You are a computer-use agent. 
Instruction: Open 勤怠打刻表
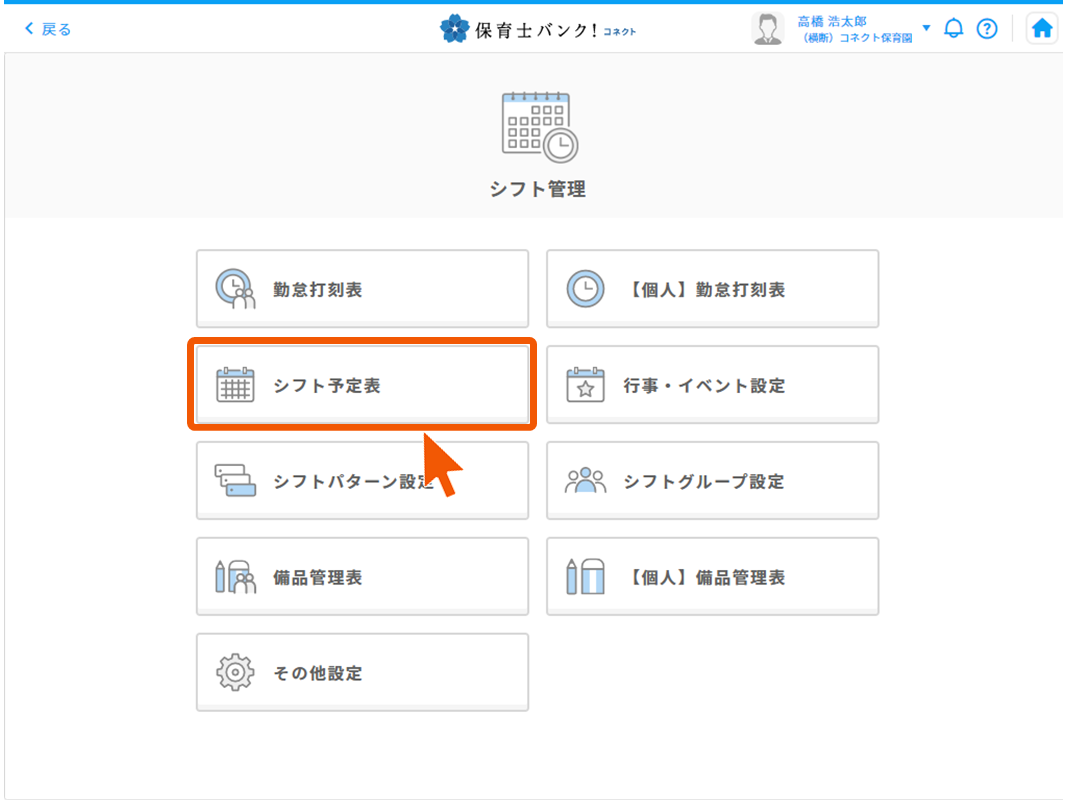pyautogui.click(x=362, y=288)
